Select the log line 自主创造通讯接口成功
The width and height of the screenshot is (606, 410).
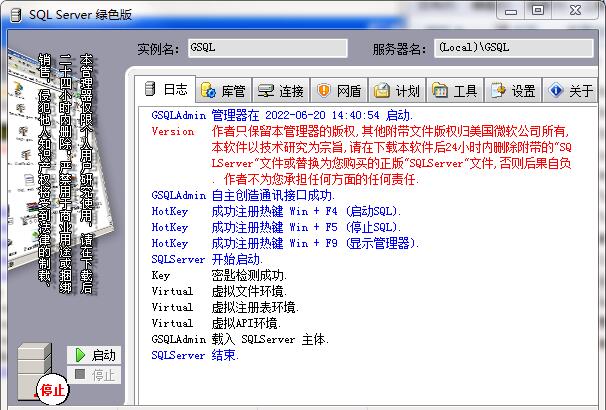[243, 195]
